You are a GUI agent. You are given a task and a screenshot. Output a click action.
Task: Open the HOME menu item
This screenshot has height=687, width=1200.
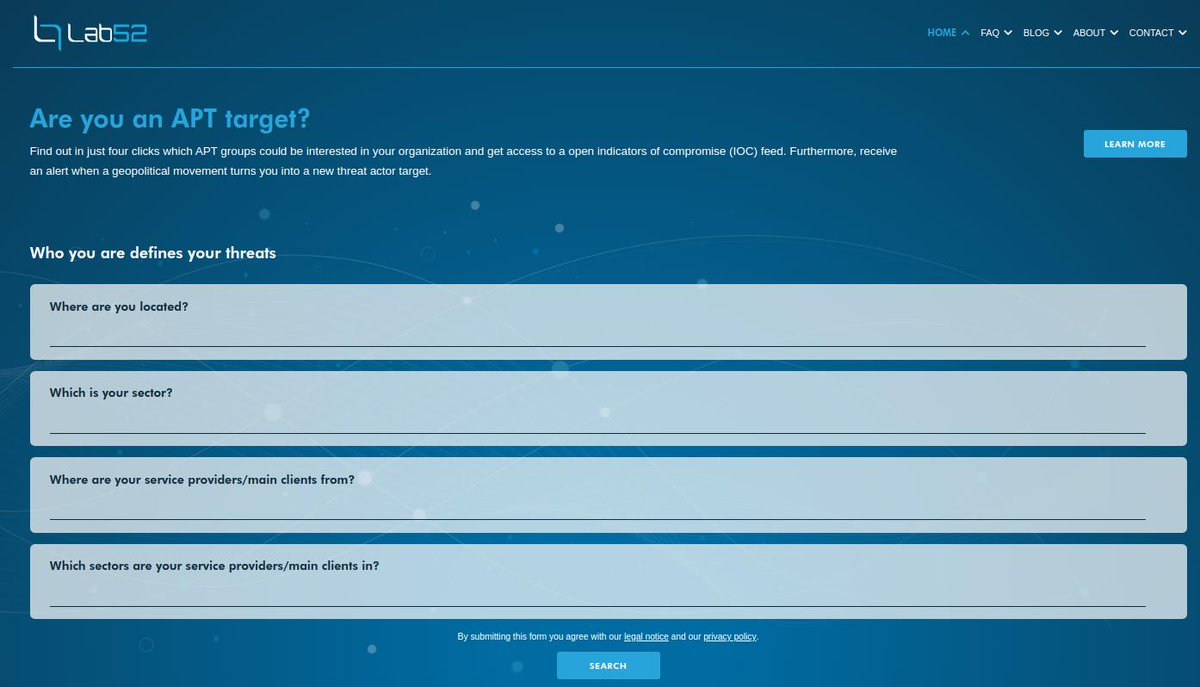942,33
